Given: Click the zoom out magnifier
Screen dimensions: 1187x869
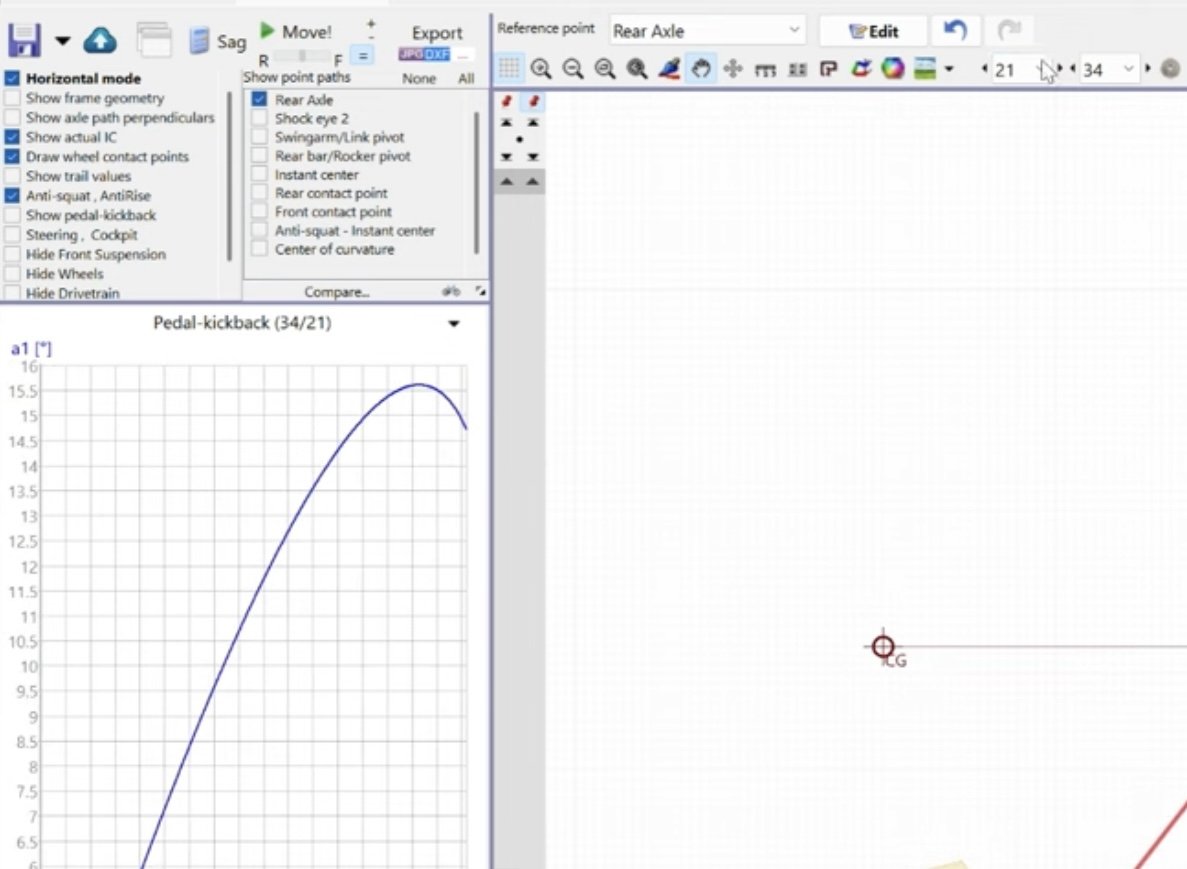Looking at the screenshot, I should pyautogui.click(x=573, y=69).
